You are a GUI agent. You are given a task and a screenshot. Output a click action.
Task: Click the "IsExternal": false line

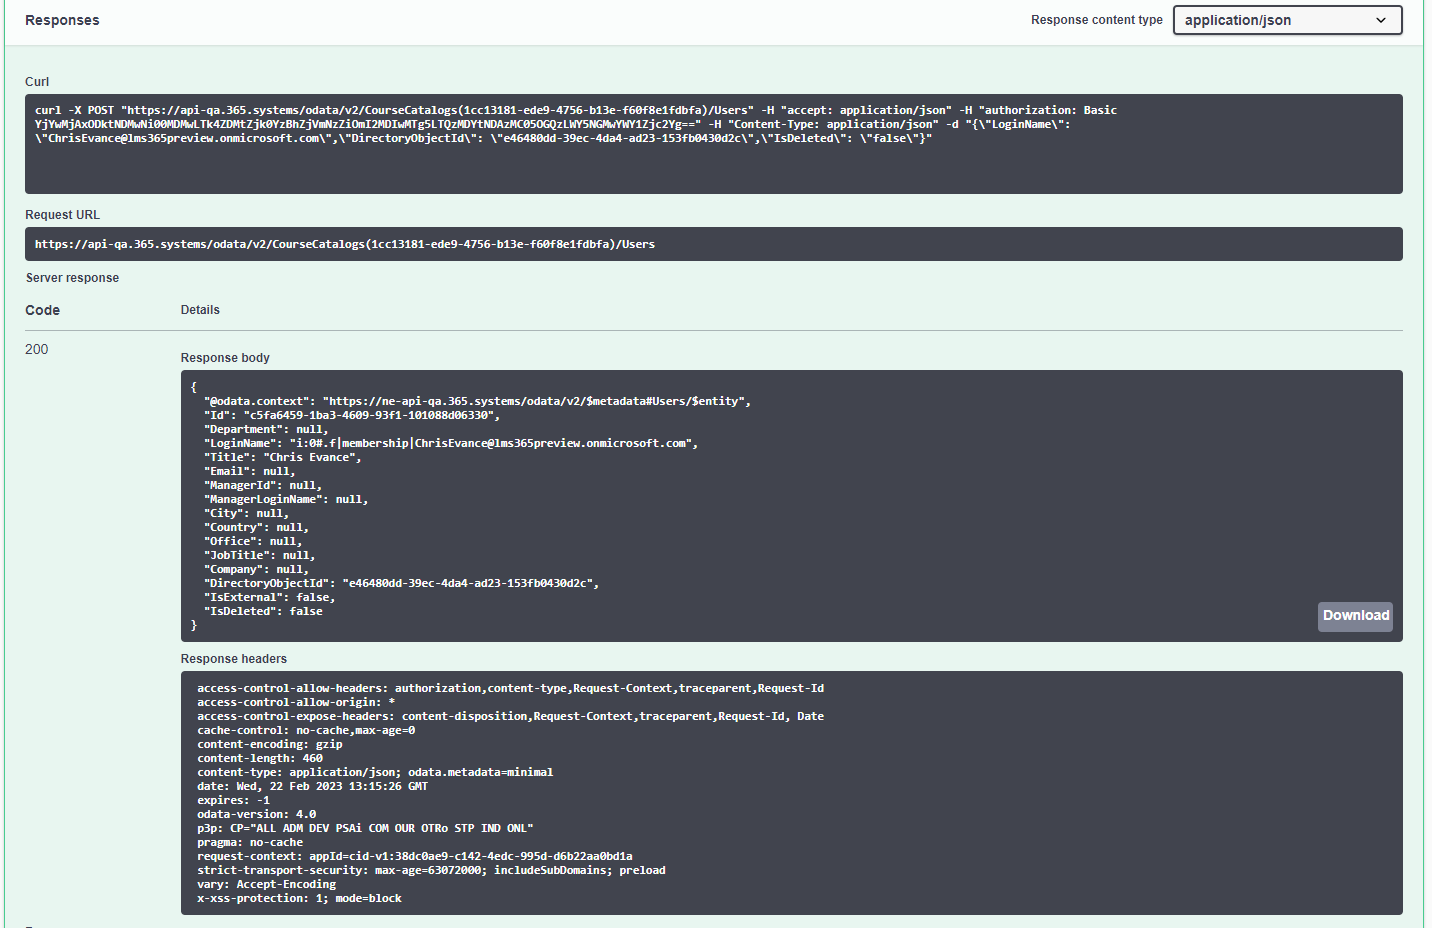270,597
